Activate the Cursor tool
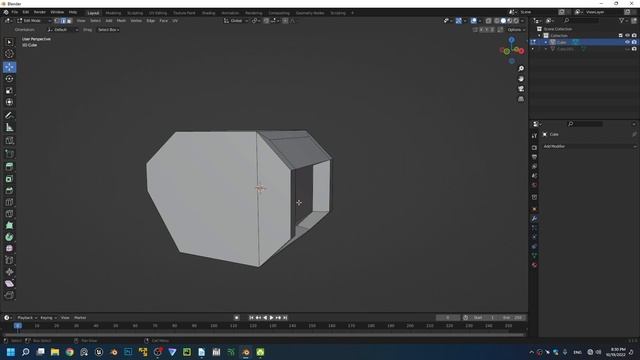This screenshot has width=640, height=360. pos(9,54)
